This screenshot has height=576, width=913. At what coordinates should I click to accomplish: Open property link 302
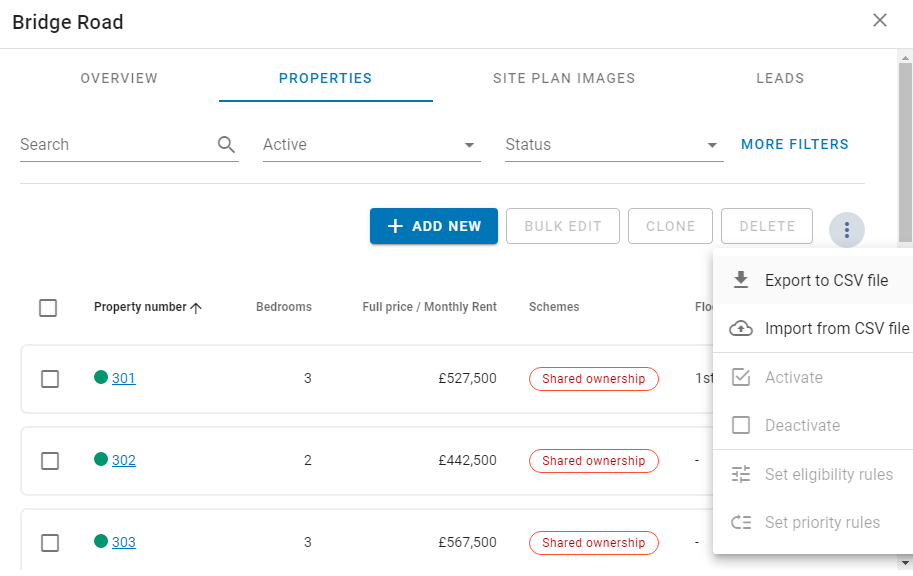(x=123, y=460)
